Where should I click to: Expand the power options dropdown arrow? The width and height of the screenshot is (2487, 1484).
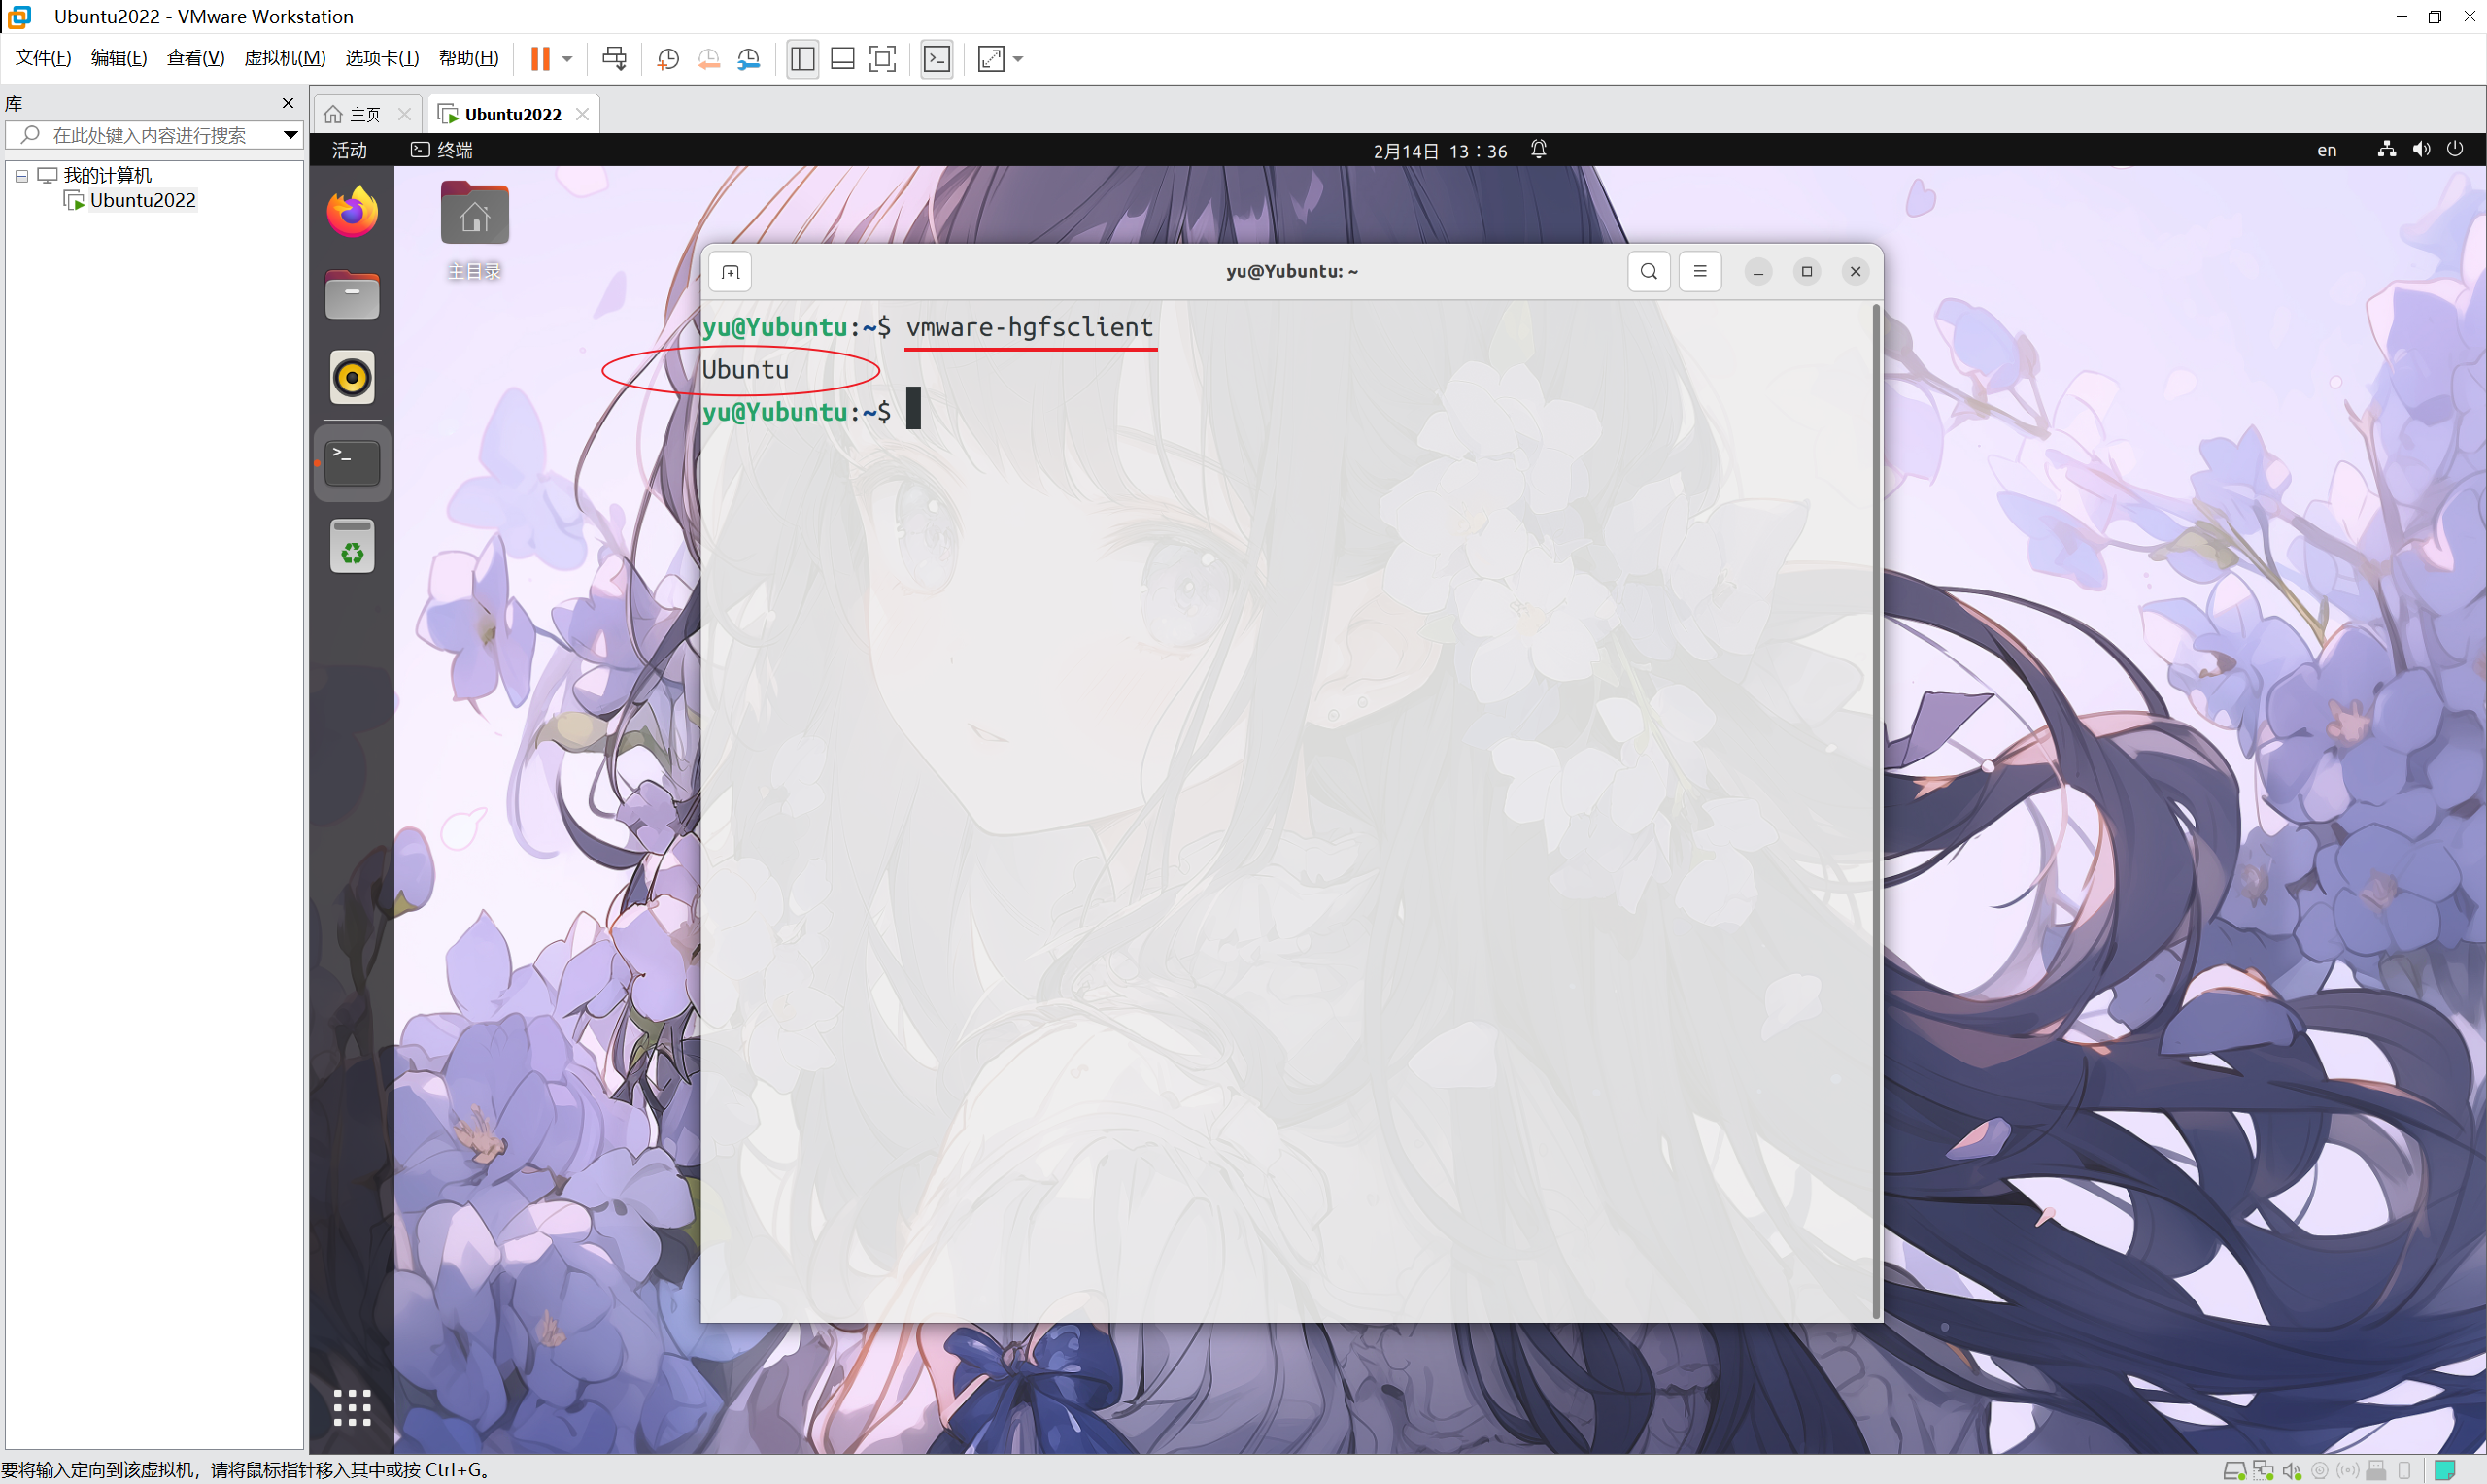pos(567,59)
